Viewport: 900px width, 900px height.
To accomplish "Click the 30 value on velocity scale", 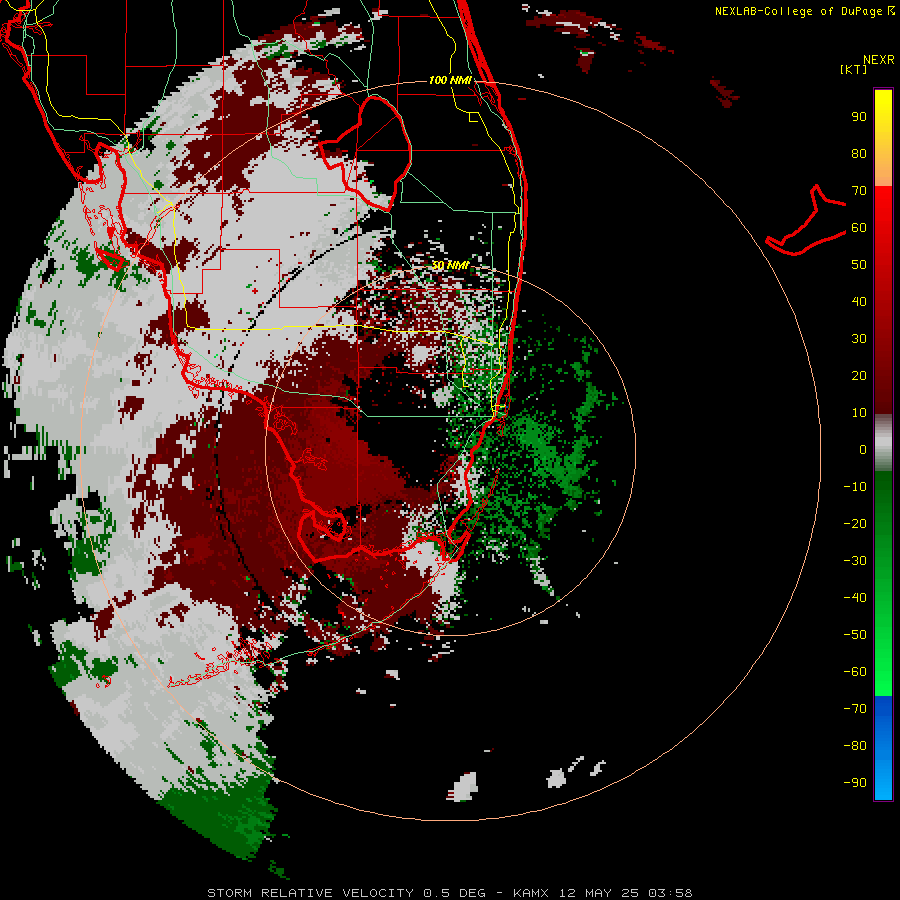I will pos(859,339).
